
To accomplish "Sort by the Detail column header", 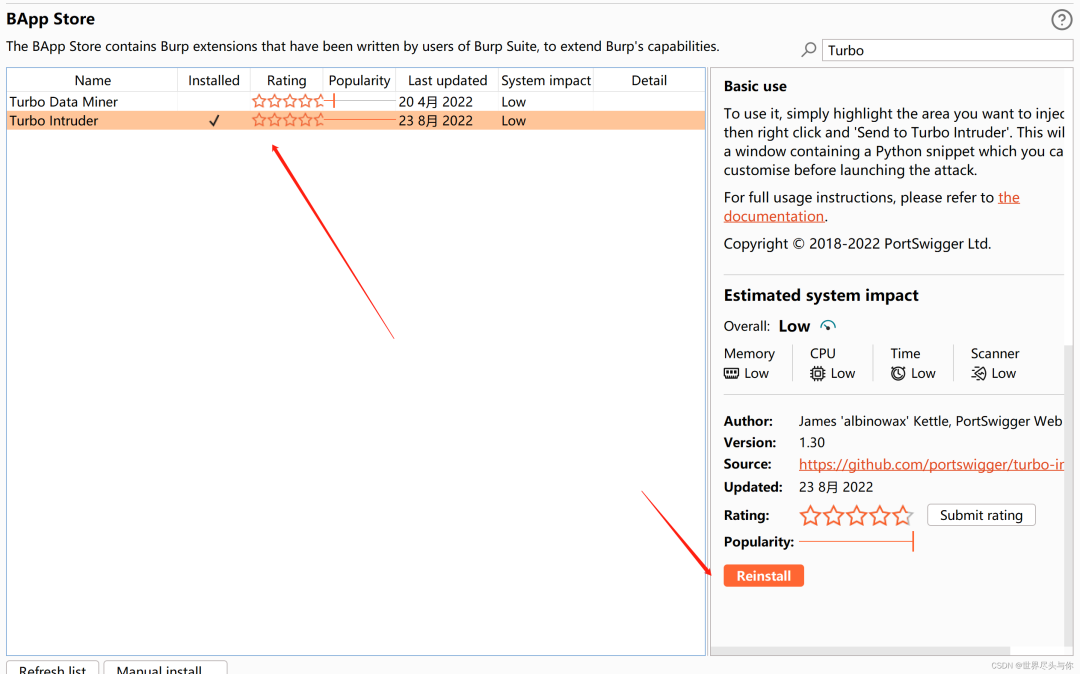I will pyautogui.click(x=649, y=81).
